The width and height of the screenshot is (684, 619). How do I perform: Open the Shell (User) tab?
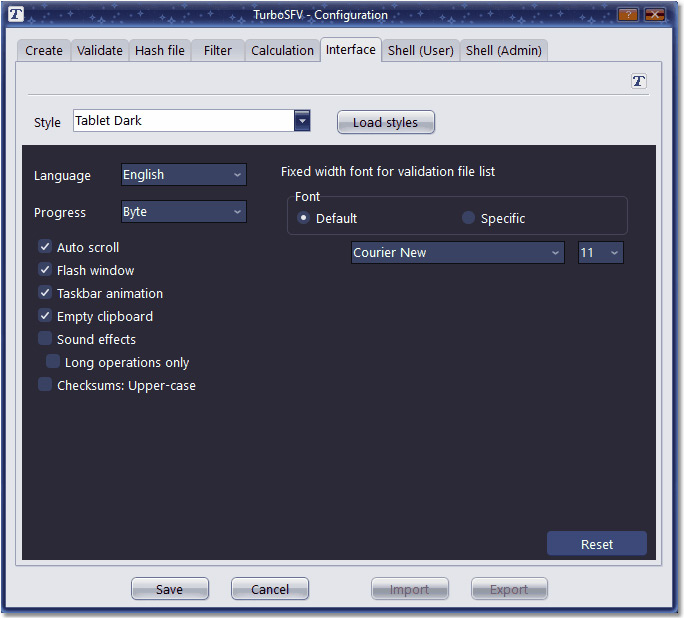point(421,51)
